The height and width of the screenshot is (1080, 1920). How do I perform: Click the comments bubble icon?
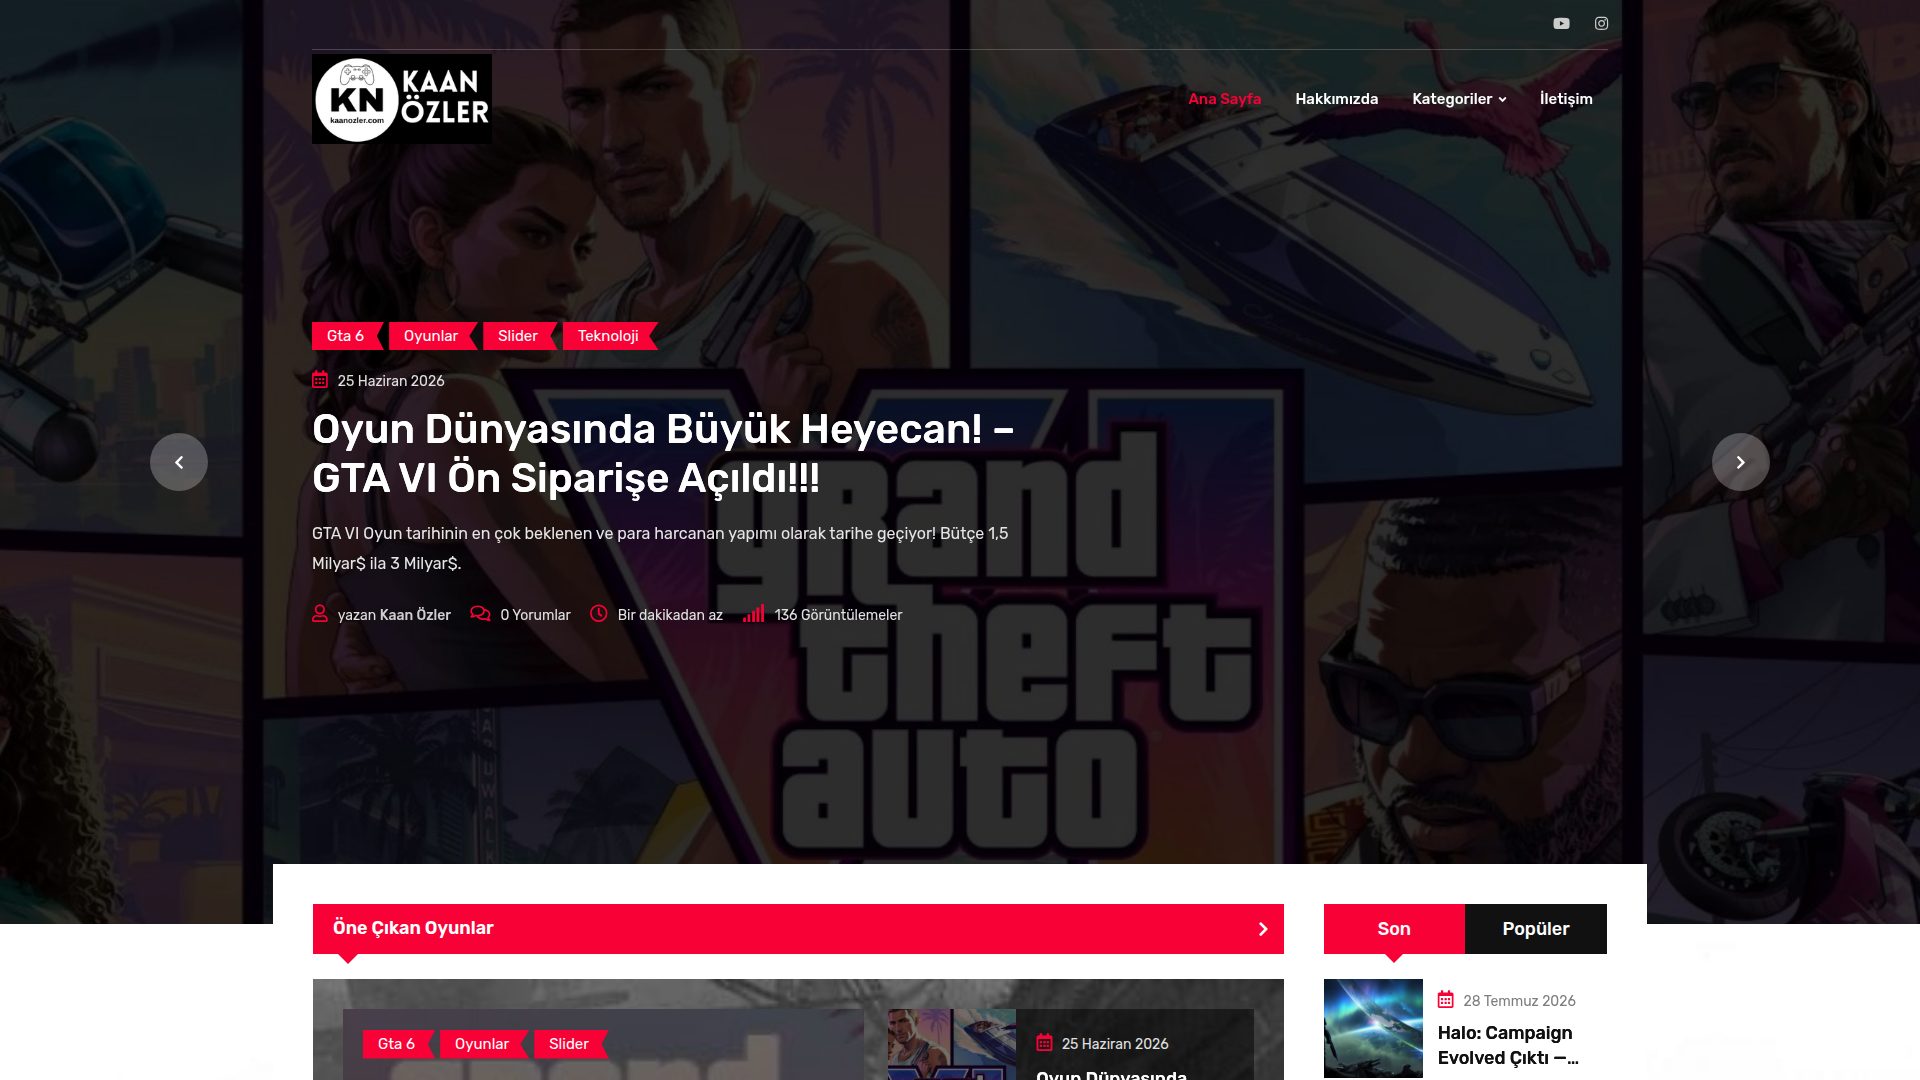[x=480, y=614]
